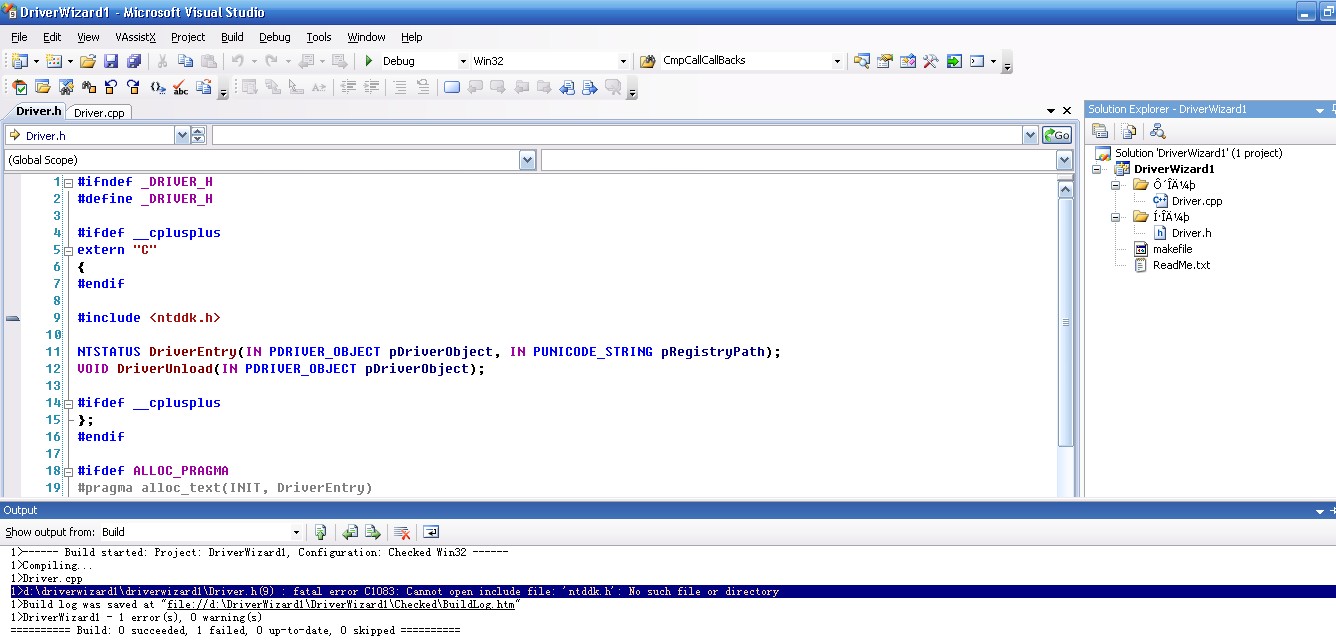The height and width of the screenshot is (643, 1336).
Task: Open the Build menu
Action: tap(232, 37)
